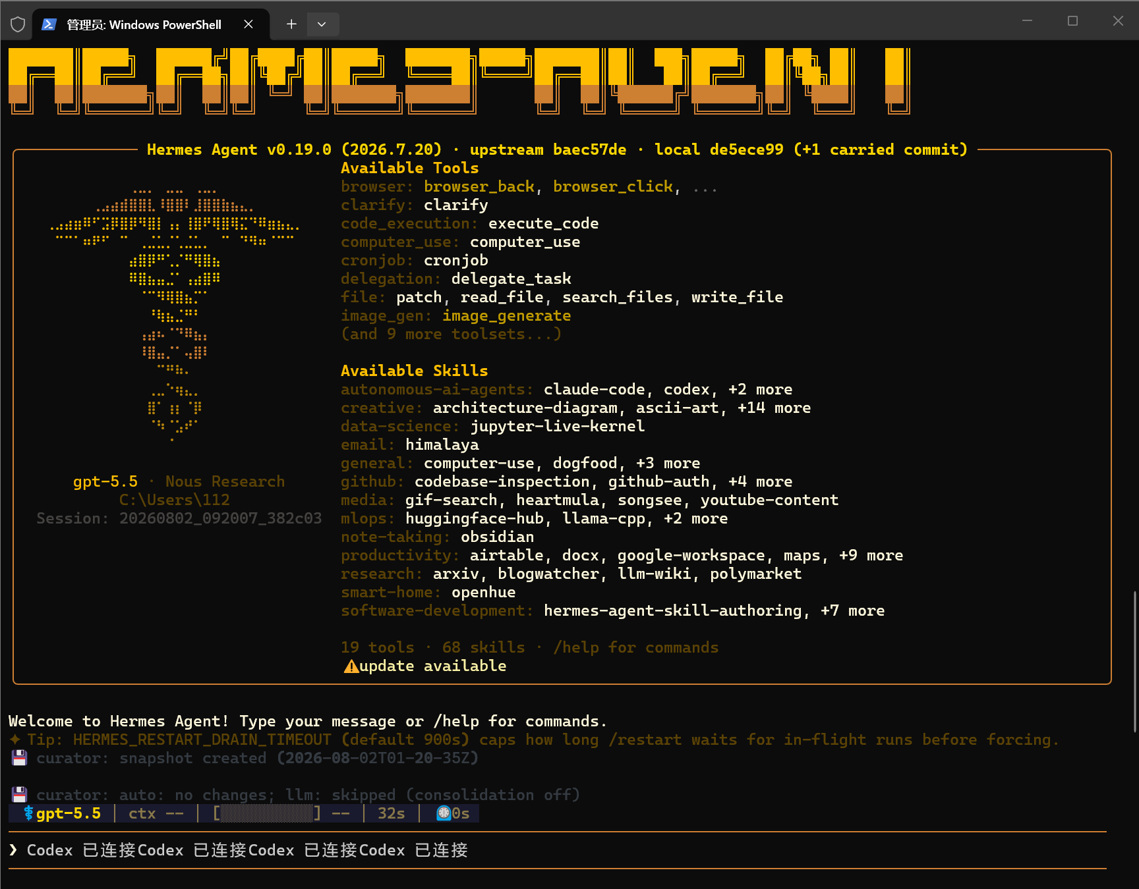
Task: Click the input line with Codex 已连接
Action: pos(557,850)
